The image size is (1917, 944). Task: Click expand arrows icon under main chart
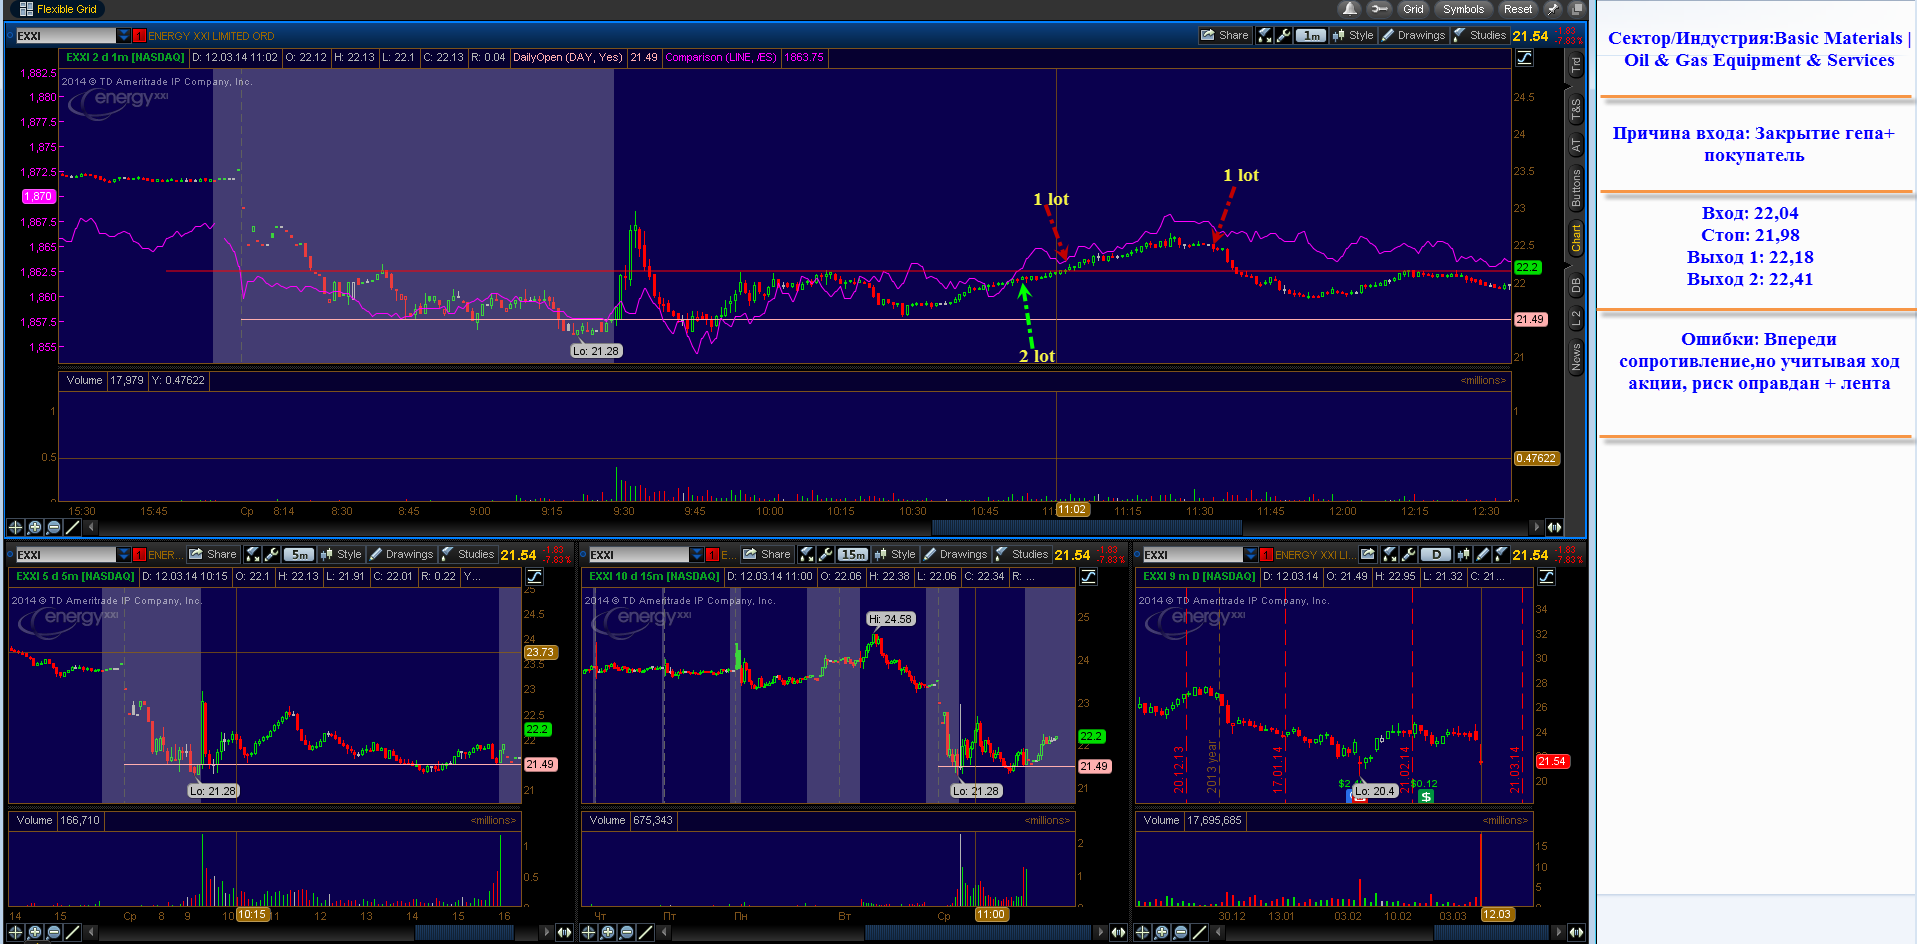pos(1554,527)
